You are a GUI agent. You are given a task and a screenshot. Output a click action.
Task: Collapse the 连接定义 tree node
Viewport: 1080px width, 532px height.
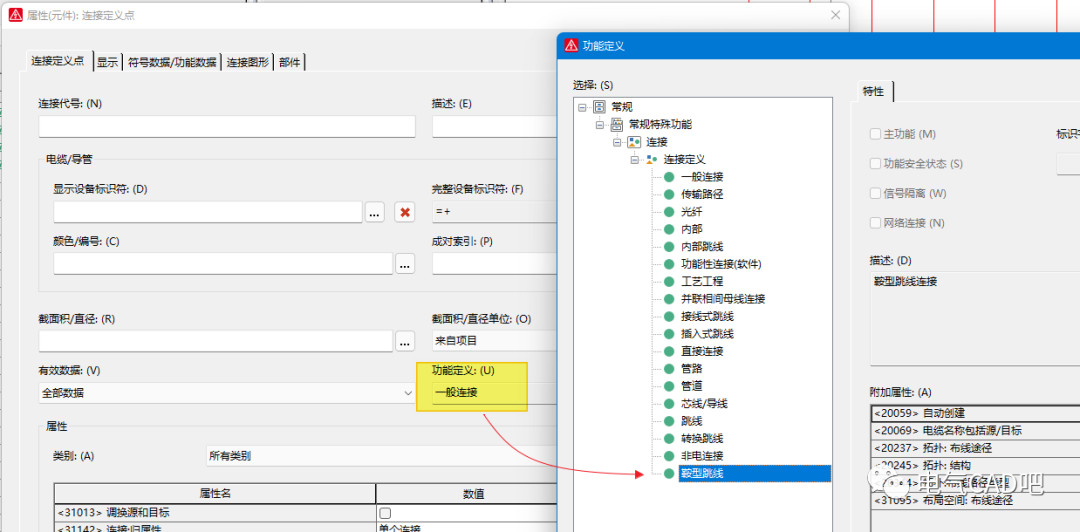point(634,160)
